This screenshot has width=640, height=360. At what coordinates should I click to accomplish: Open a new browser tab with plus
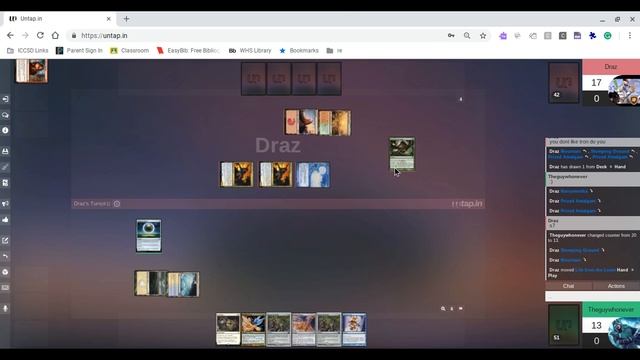(127, 19)
